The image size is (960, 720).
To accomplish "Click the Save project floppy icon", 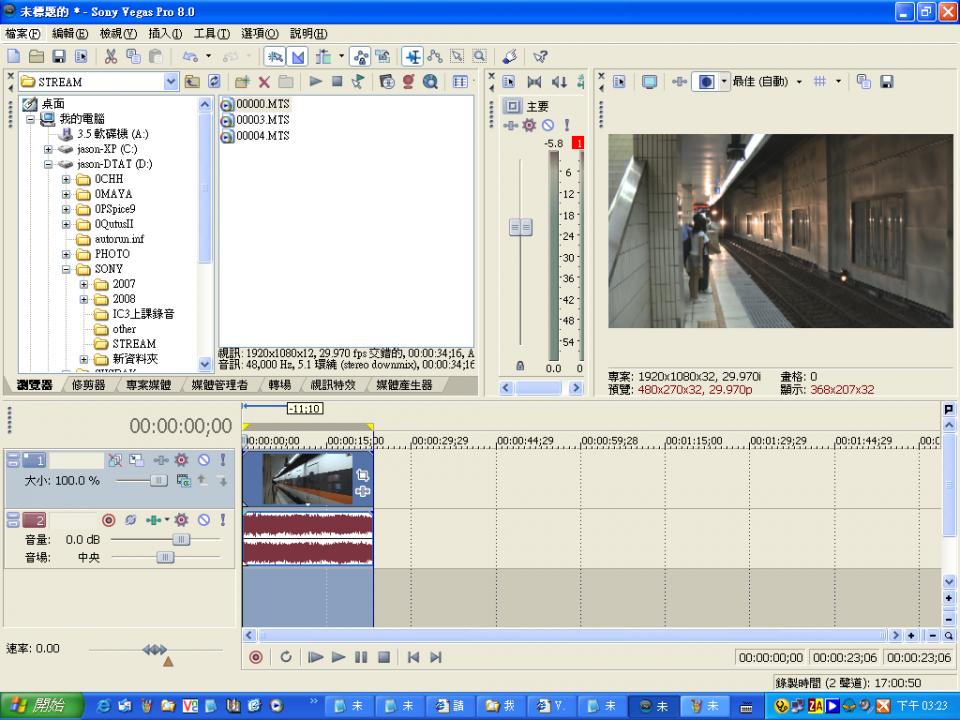I will click(59, 57).
